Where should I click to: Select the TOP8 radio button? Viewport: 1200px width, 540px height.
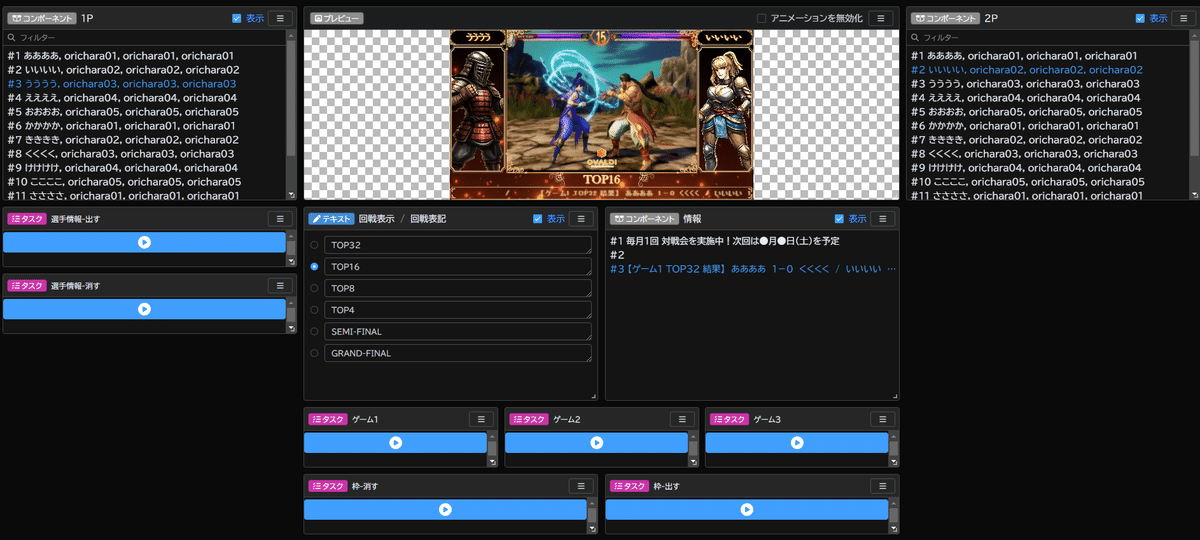pyautogui.click(x=315, y=288)
